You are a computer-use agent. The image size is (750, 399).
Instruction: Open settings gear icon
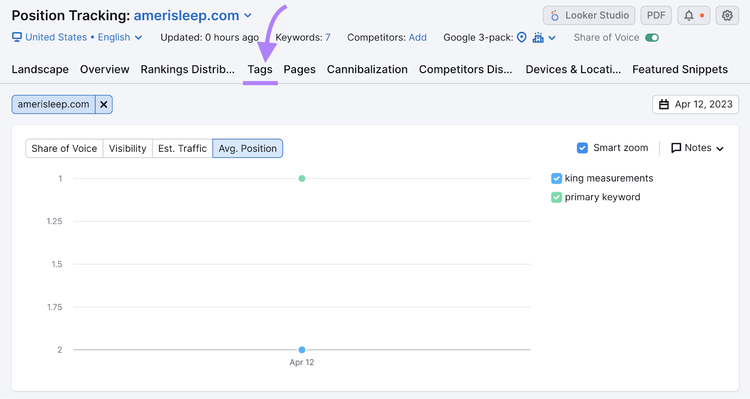(727, 15)
